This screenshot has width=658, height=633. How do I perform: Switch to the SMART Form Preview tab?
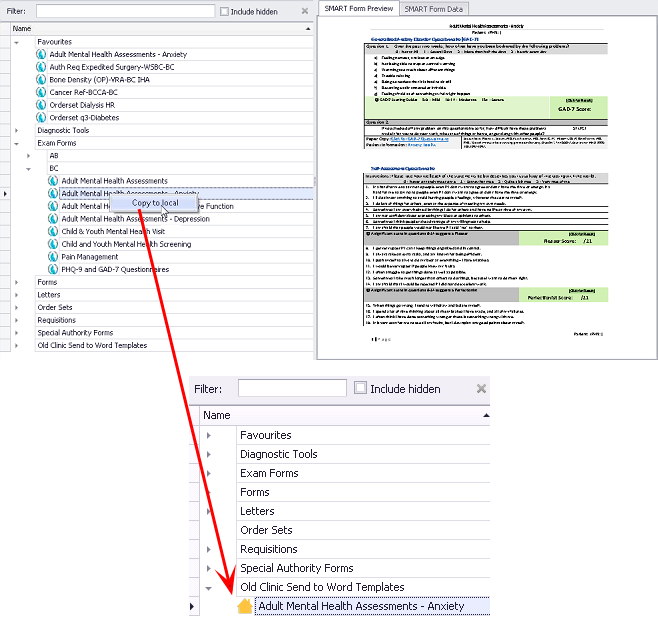pos(358,8)
